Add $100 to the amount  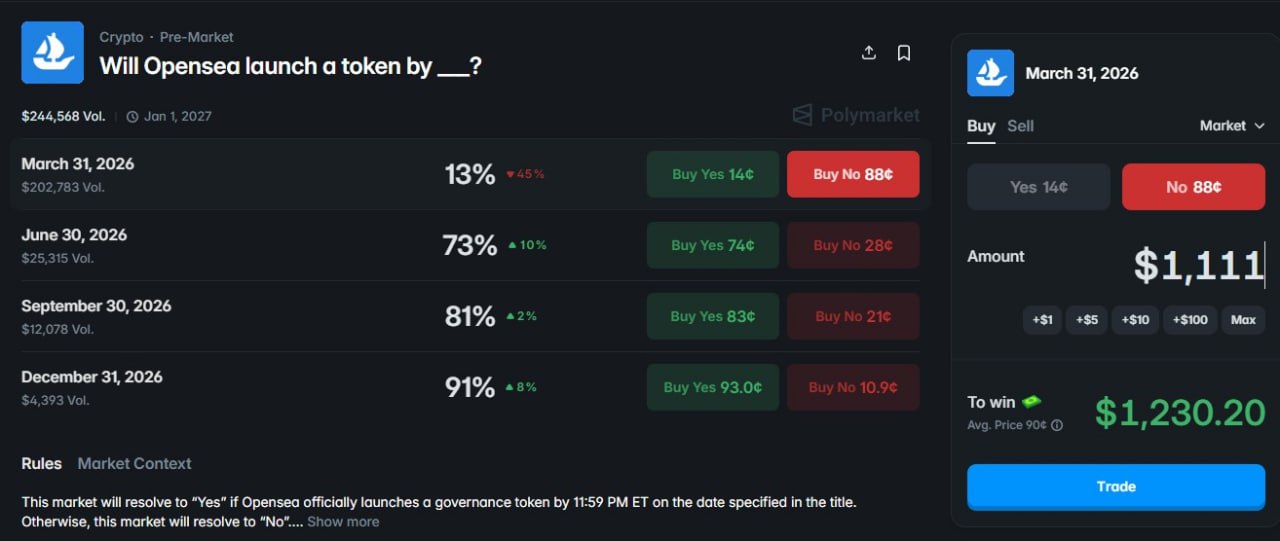click(1187, 320)
